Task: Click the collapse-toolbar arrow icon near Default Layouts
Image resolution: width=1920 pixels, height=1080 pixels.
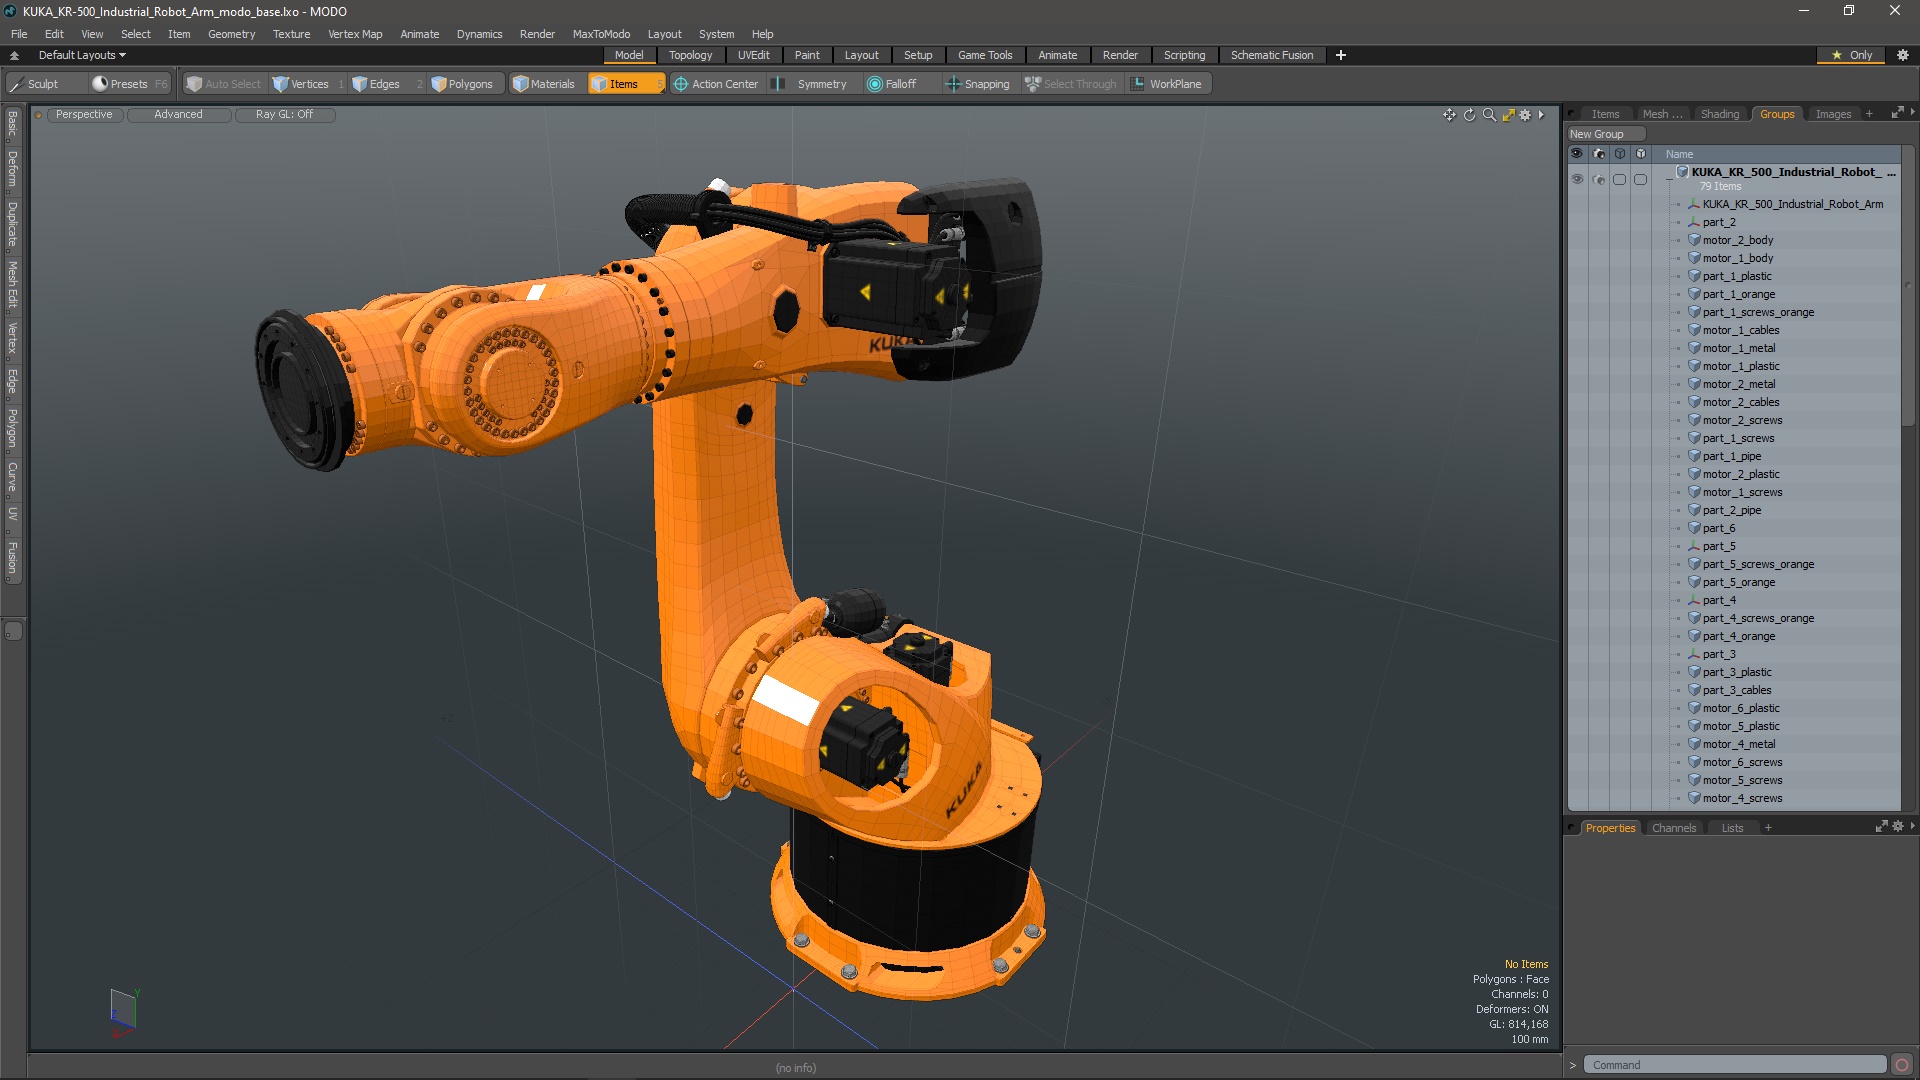Action: coord(14,55)
